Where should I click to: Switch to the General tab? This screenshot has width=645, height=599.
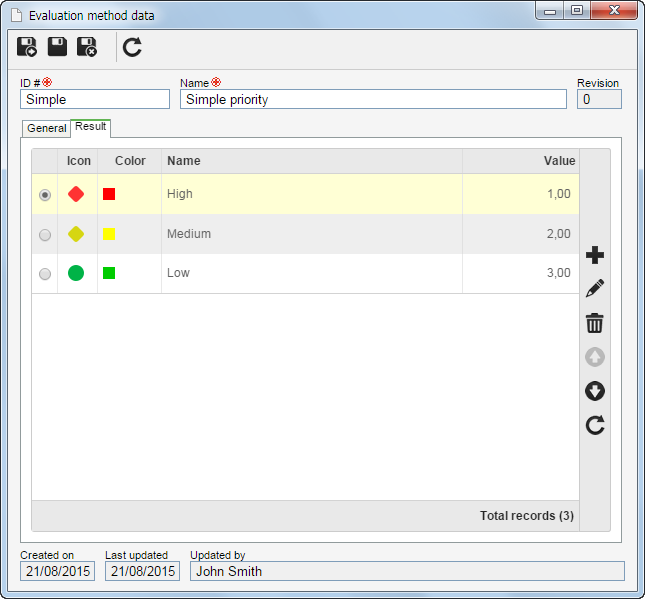(46, 128)
